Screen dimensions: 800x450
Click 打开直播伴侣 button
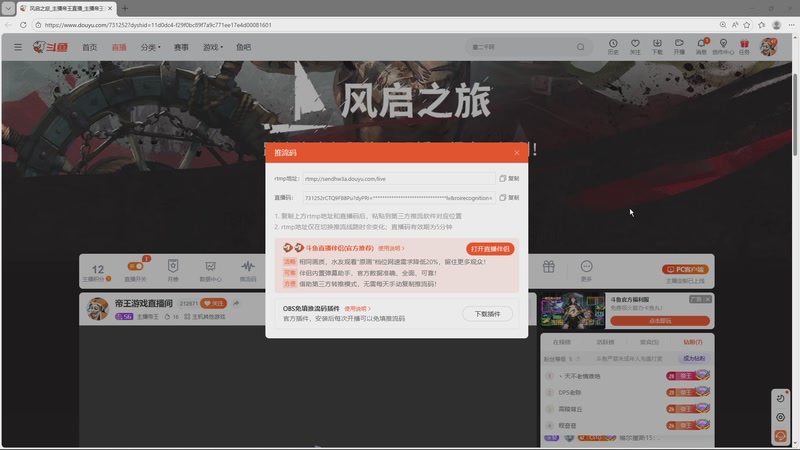[490, 248]
